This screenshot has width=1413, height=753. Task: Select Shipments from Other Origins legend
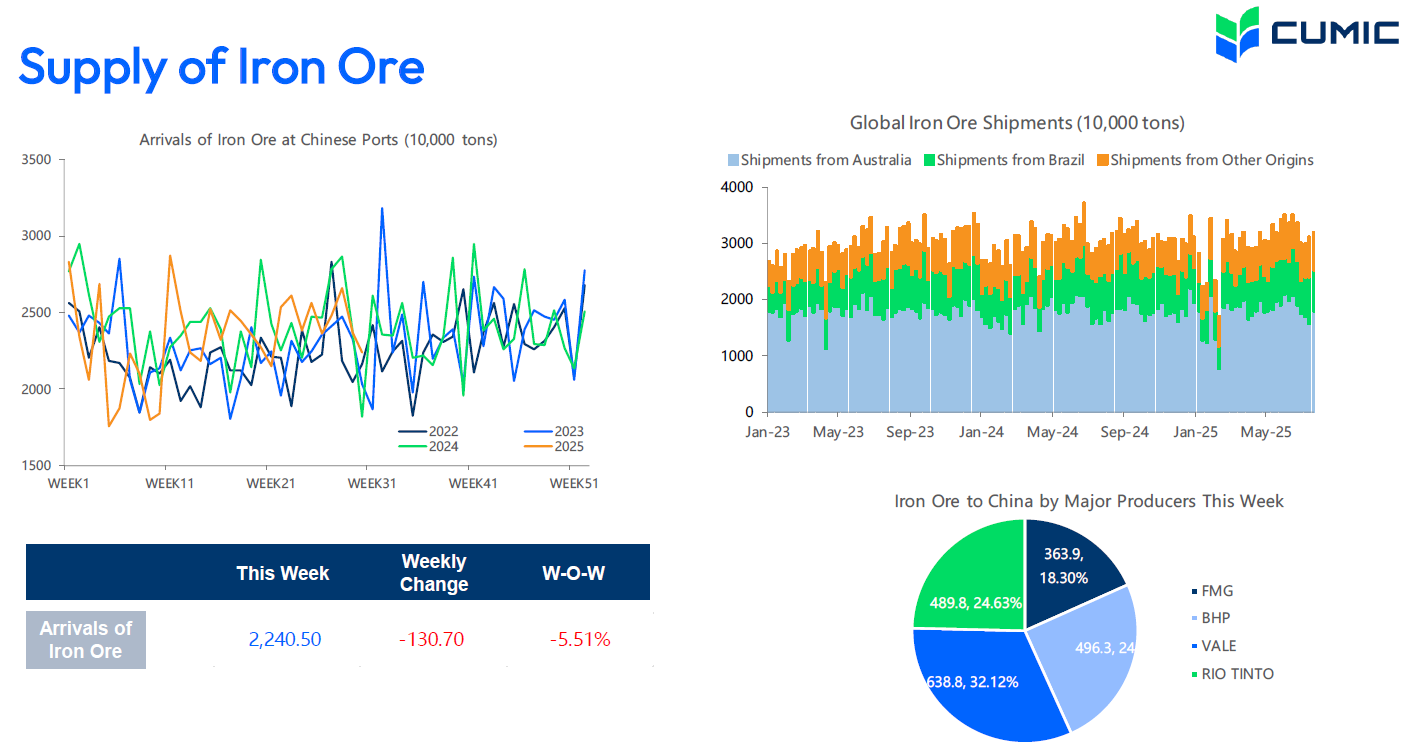point(1205,160)
